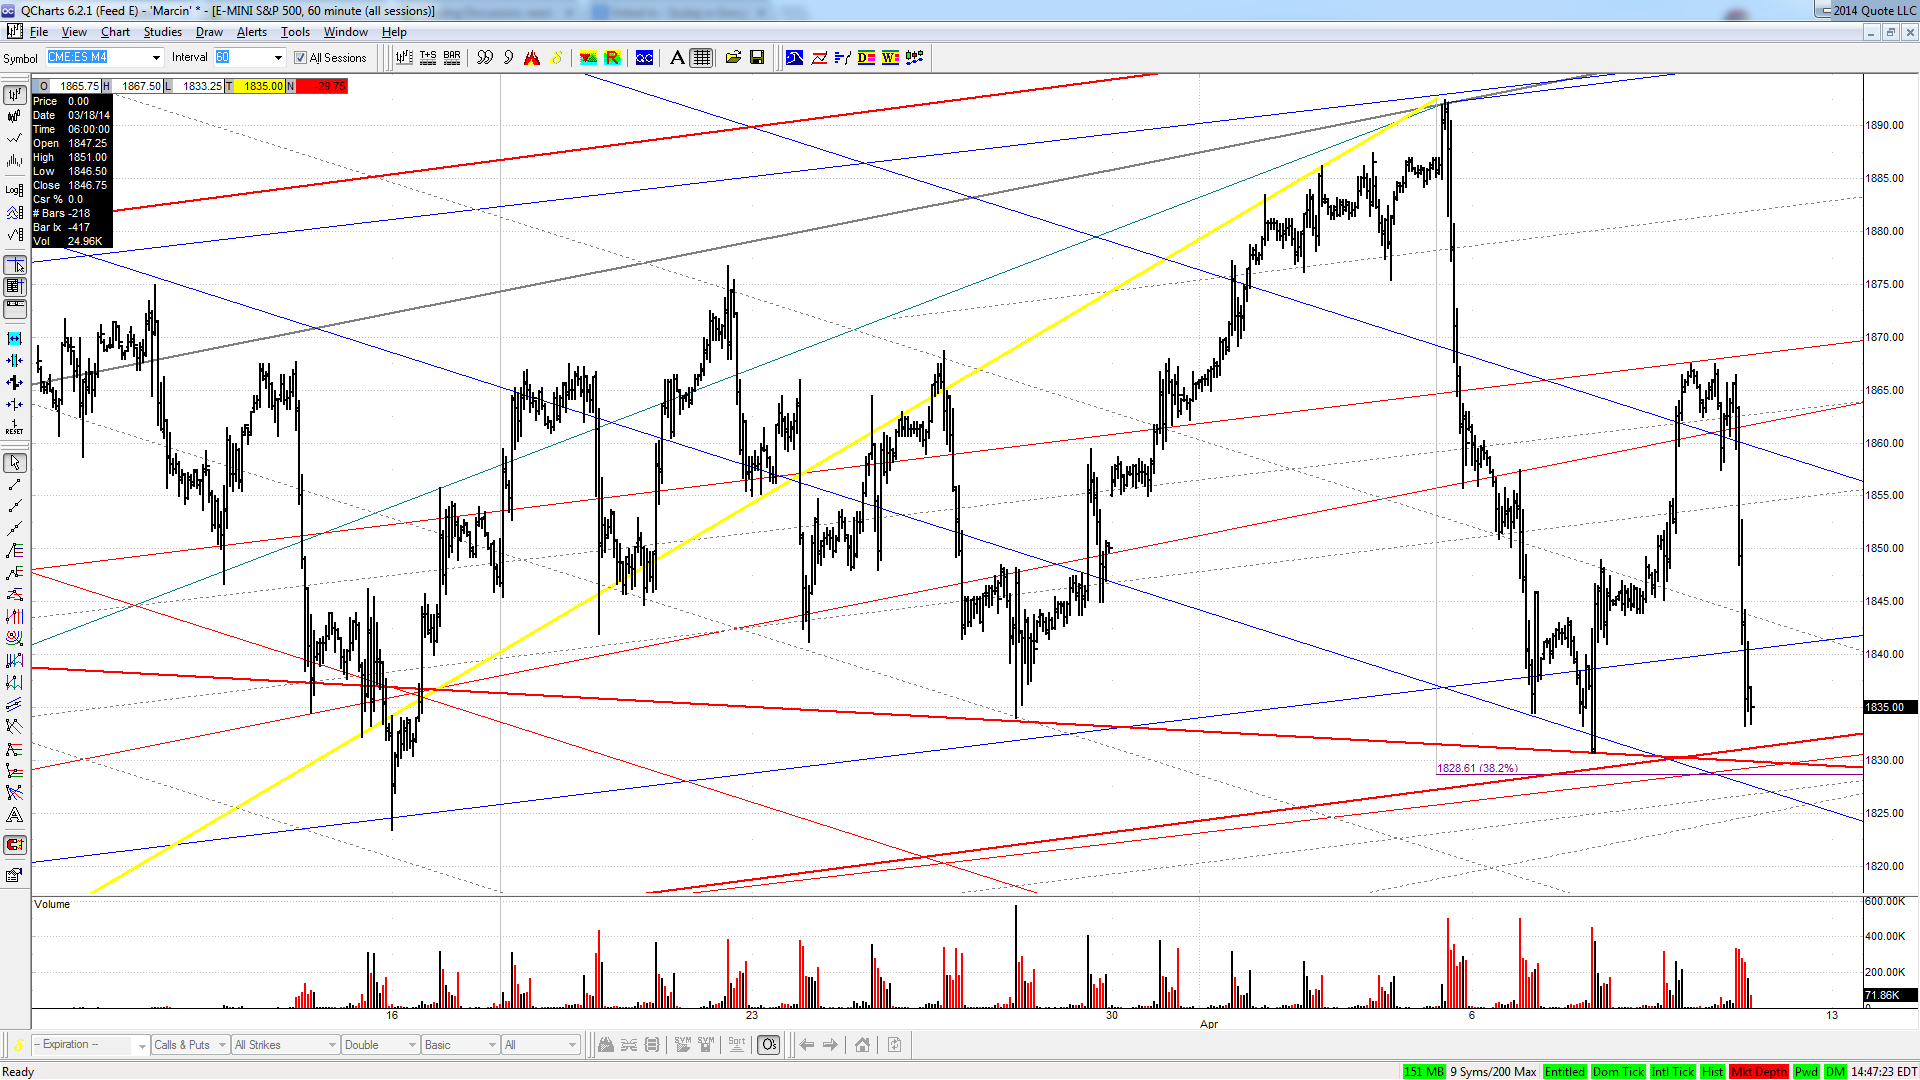
Task: Select the text annotation 'A' toolbar icon
Action: tap(677, 58)
